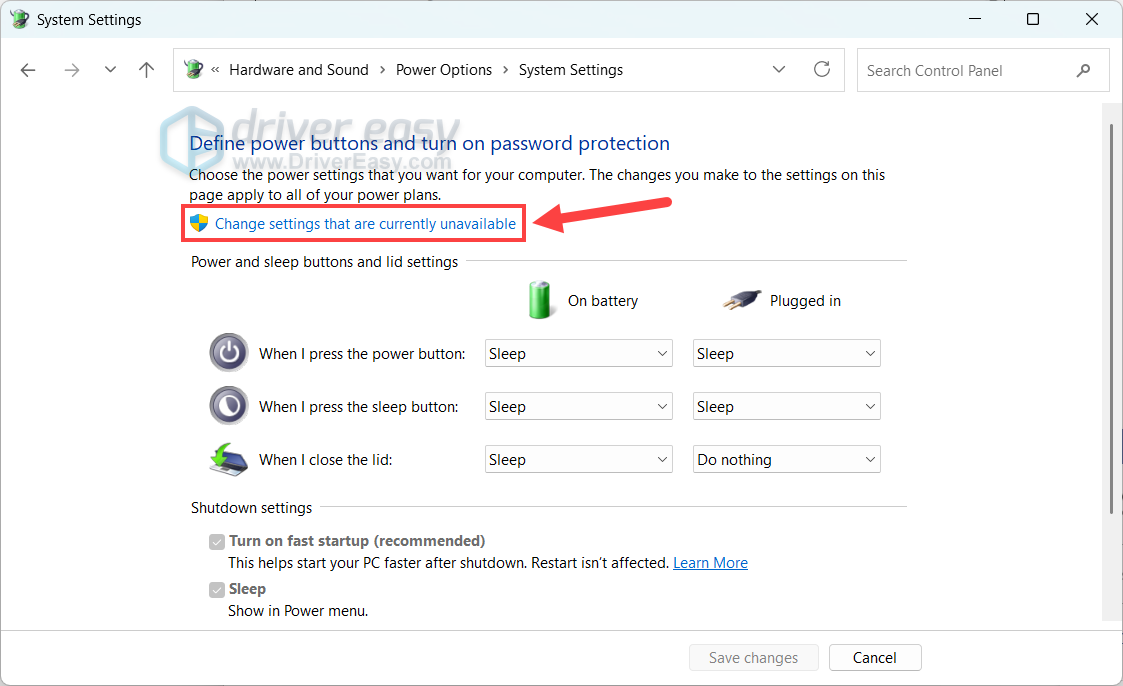Toggle Sleep Show in Power menu checkbox
This screenshot has height=686, width=1123.
click(x=217, y=589)
